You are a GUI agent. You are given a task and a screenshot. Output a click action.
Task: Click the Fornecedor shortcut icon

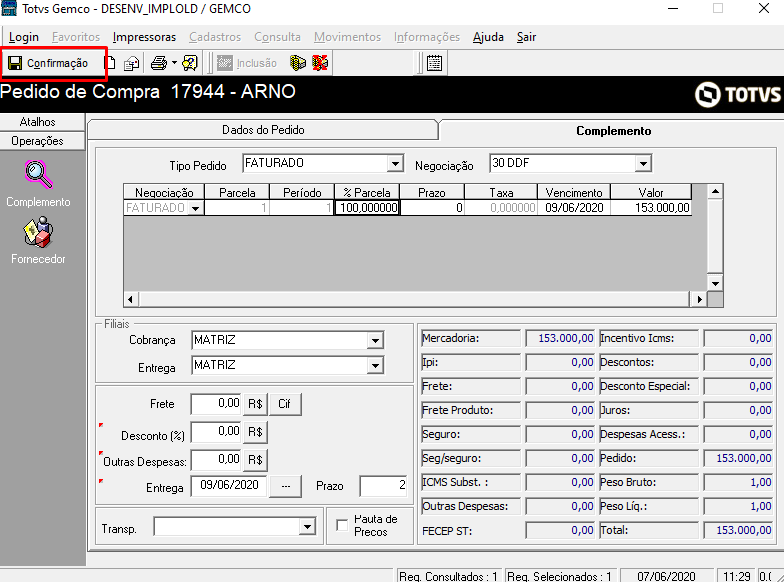click(38, 232)
